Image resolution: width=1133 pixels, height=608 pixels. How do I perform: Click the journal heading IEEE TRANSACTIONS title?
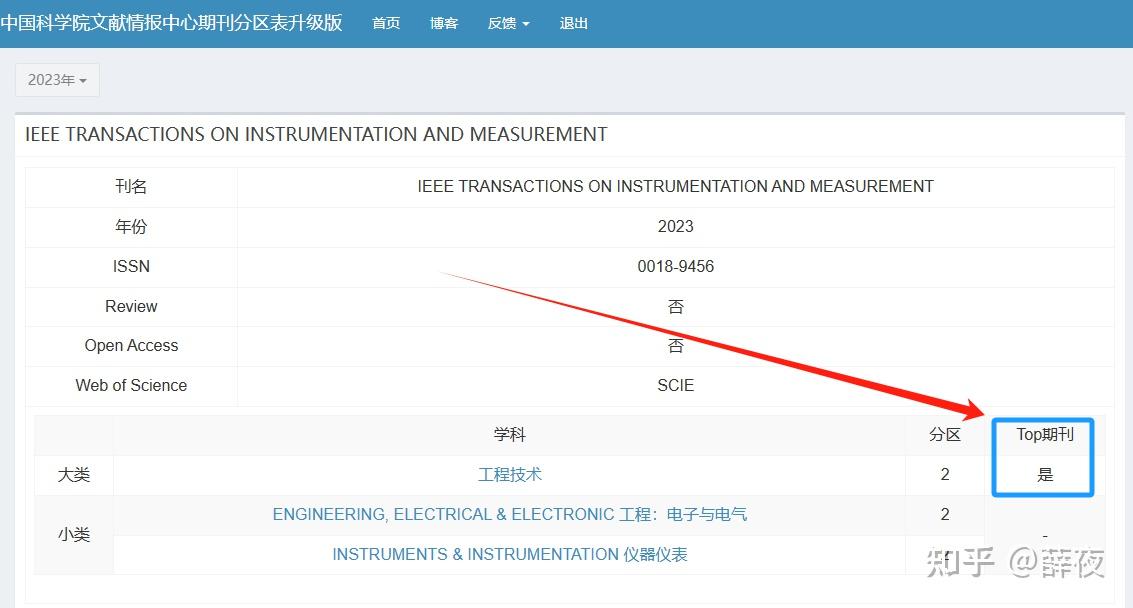pos(316,134)
